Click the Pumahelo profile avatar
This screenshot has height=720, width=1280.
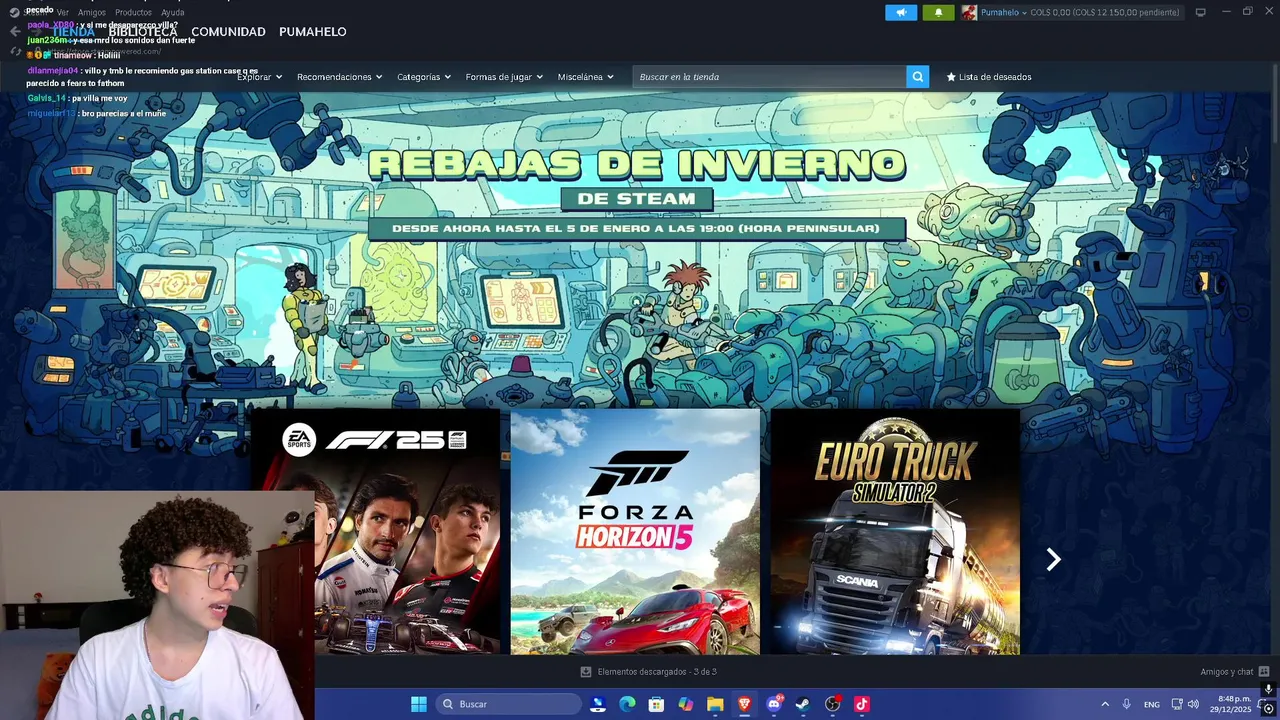click(969, 12)
